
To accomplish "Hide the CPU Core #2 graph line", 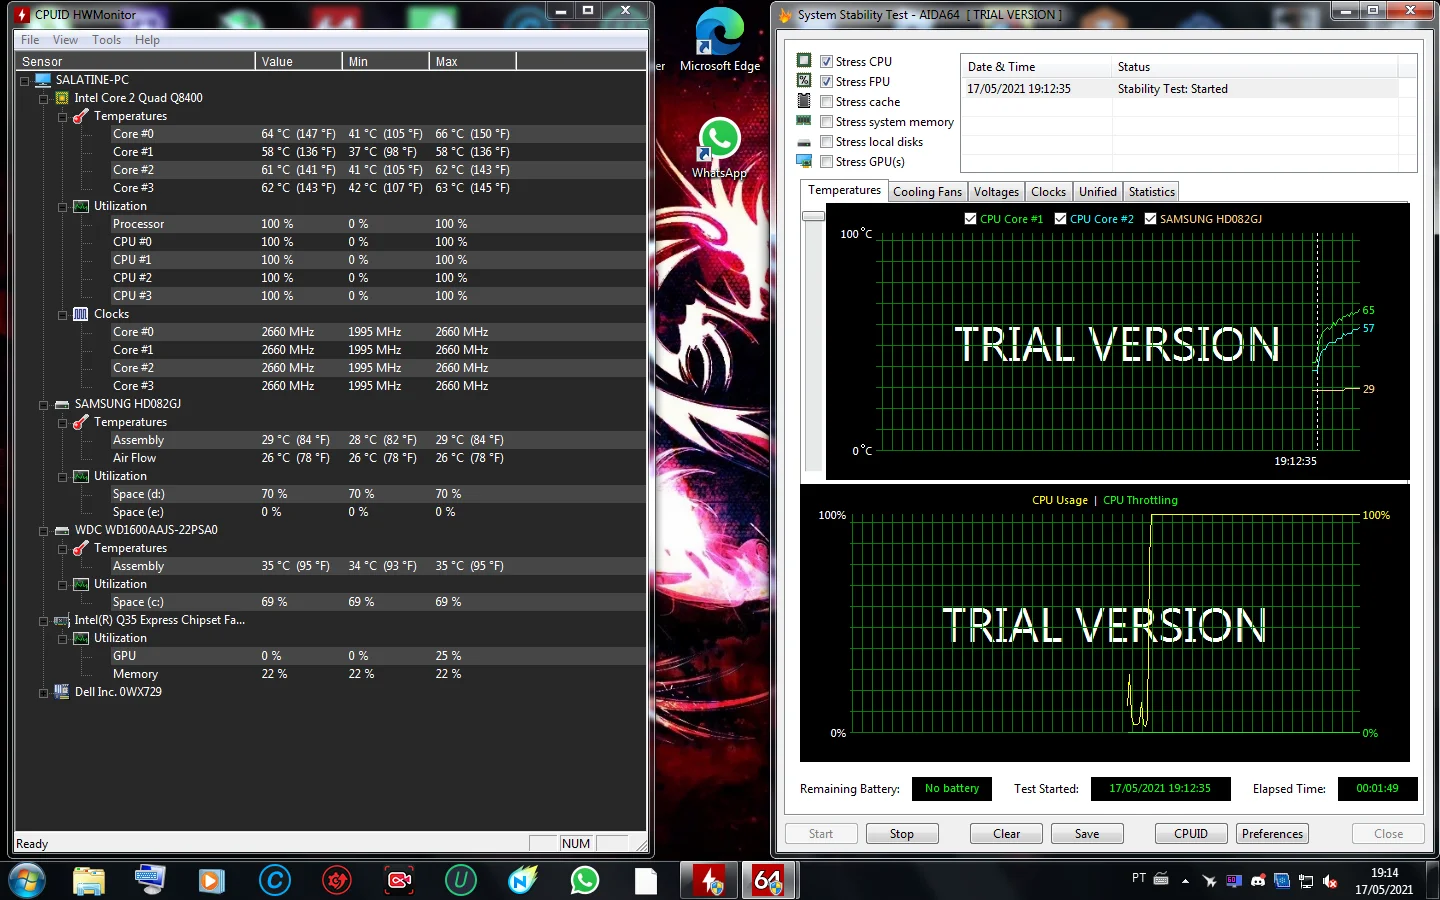I will (1060, 219).
